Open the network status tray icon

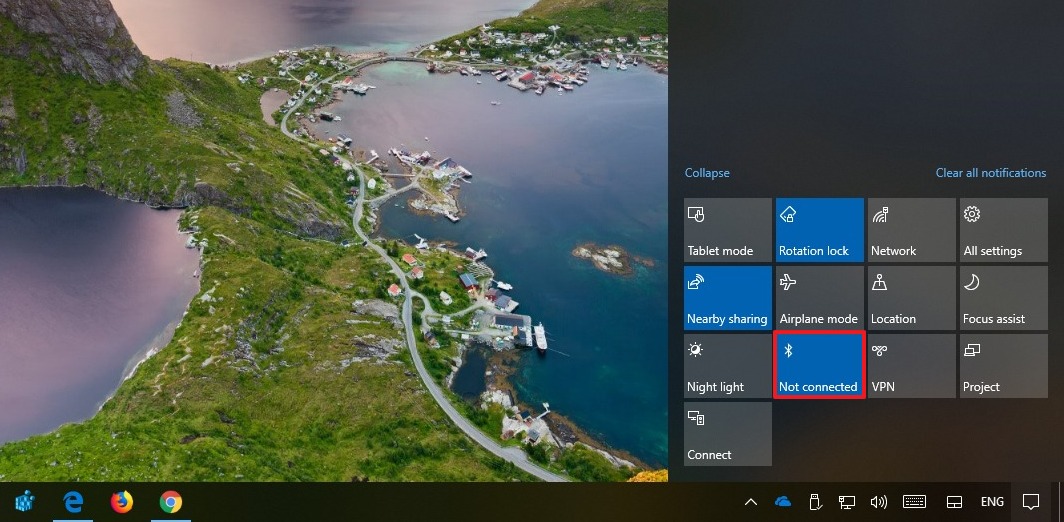click(x=847, y=502)
